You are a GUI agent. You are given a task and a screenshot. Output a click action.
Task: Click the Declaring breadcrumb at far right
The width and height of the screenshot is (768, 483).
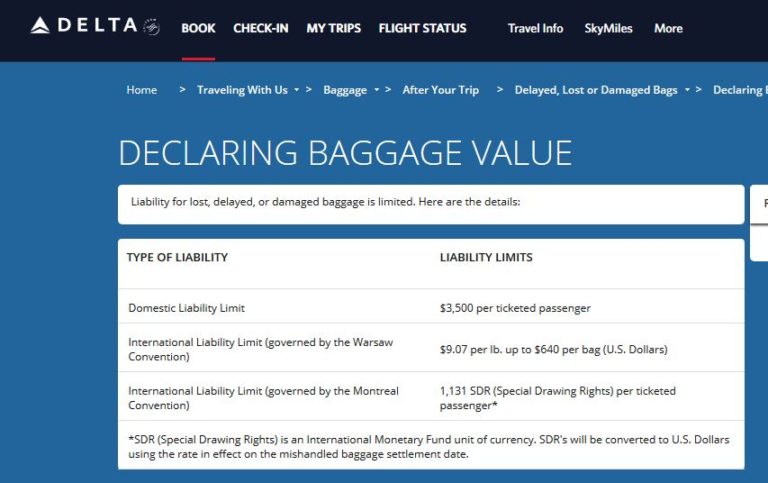click(738, 90)
